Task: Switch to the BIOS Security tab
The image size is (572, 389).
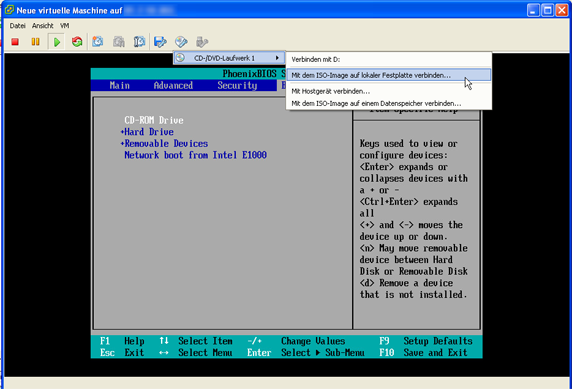Action: click(x=237, y=85)
